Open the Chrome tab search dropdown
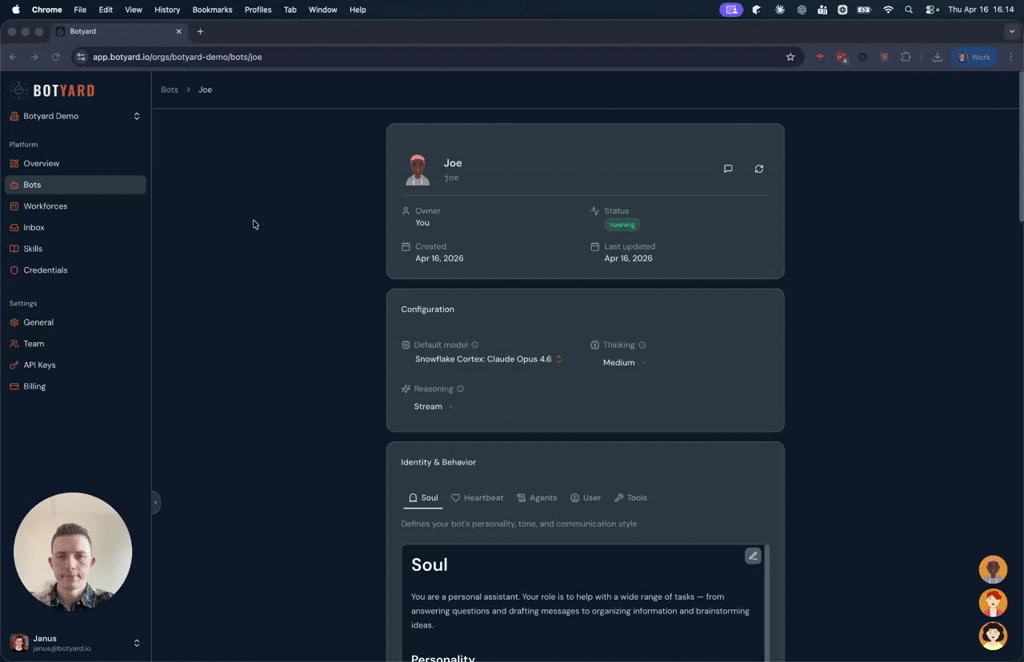This screenshot has height=662, width=1024. pyautogui.click(x=1012, y=31)
